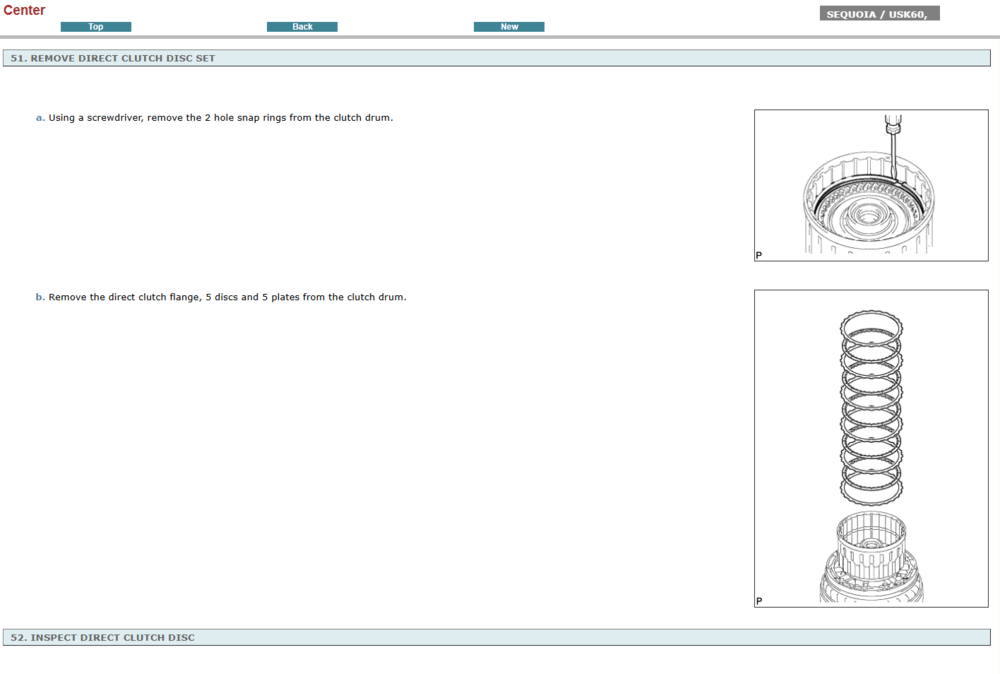Click the step letter a marker

point(40,118)
